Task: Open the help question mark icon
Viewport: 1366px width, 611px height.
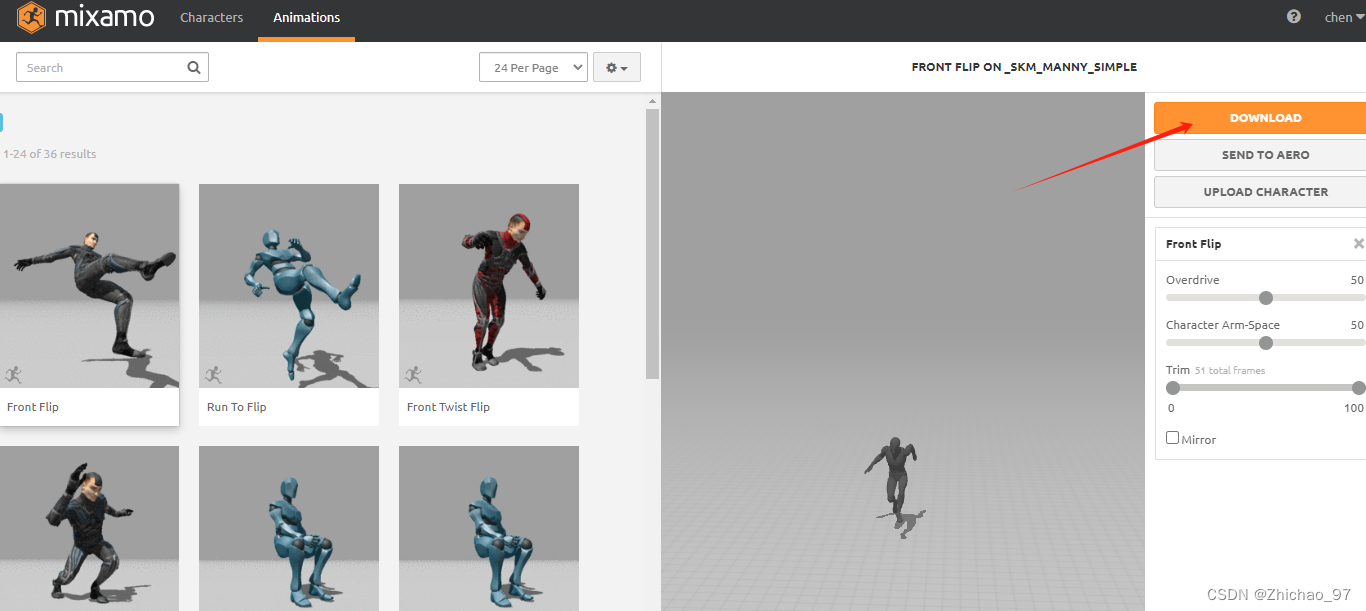Action: click(1294, 17)
